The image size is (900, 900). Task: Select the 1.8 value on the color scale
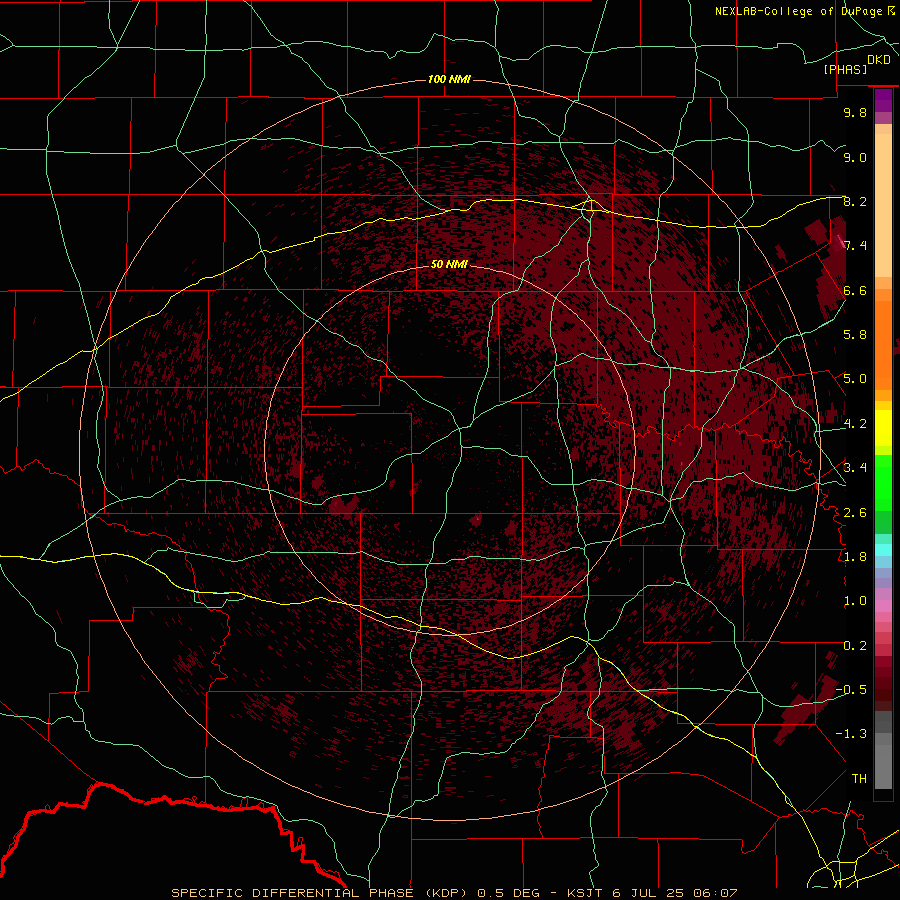click(855, 557)
